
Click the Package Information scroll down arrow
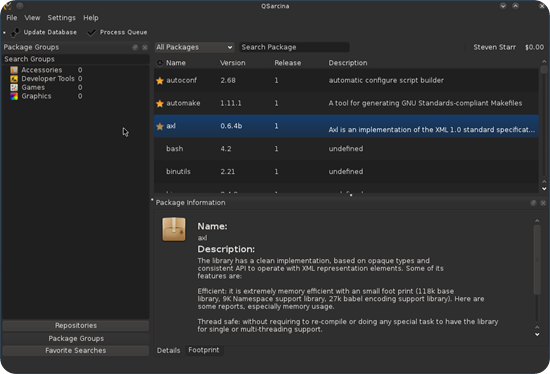tap(537, 335)
